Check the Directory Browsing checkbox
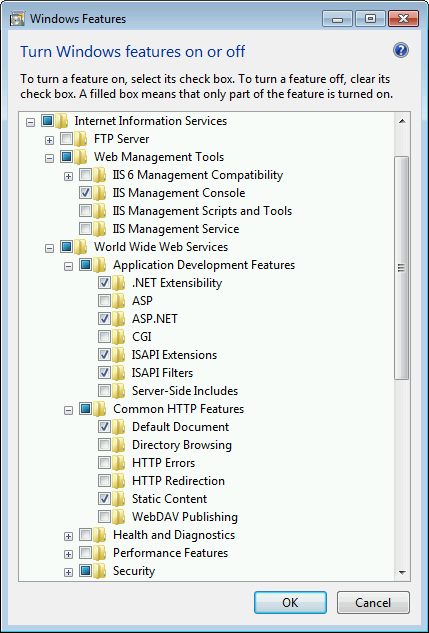The width and height of the screenshot is (429, 633). pyautogui.click(x=104, y=445)
